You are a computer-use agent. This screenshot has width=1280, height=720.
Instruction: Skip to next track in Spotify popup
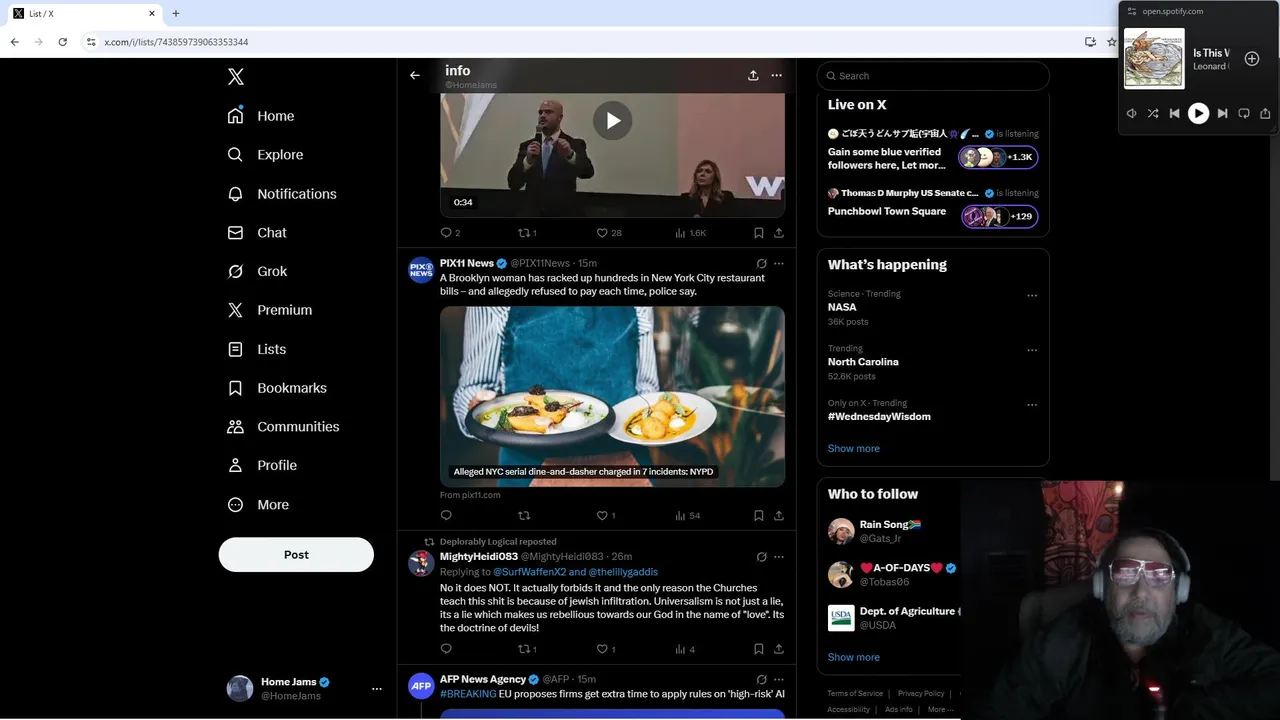[x=1222, y=114]
